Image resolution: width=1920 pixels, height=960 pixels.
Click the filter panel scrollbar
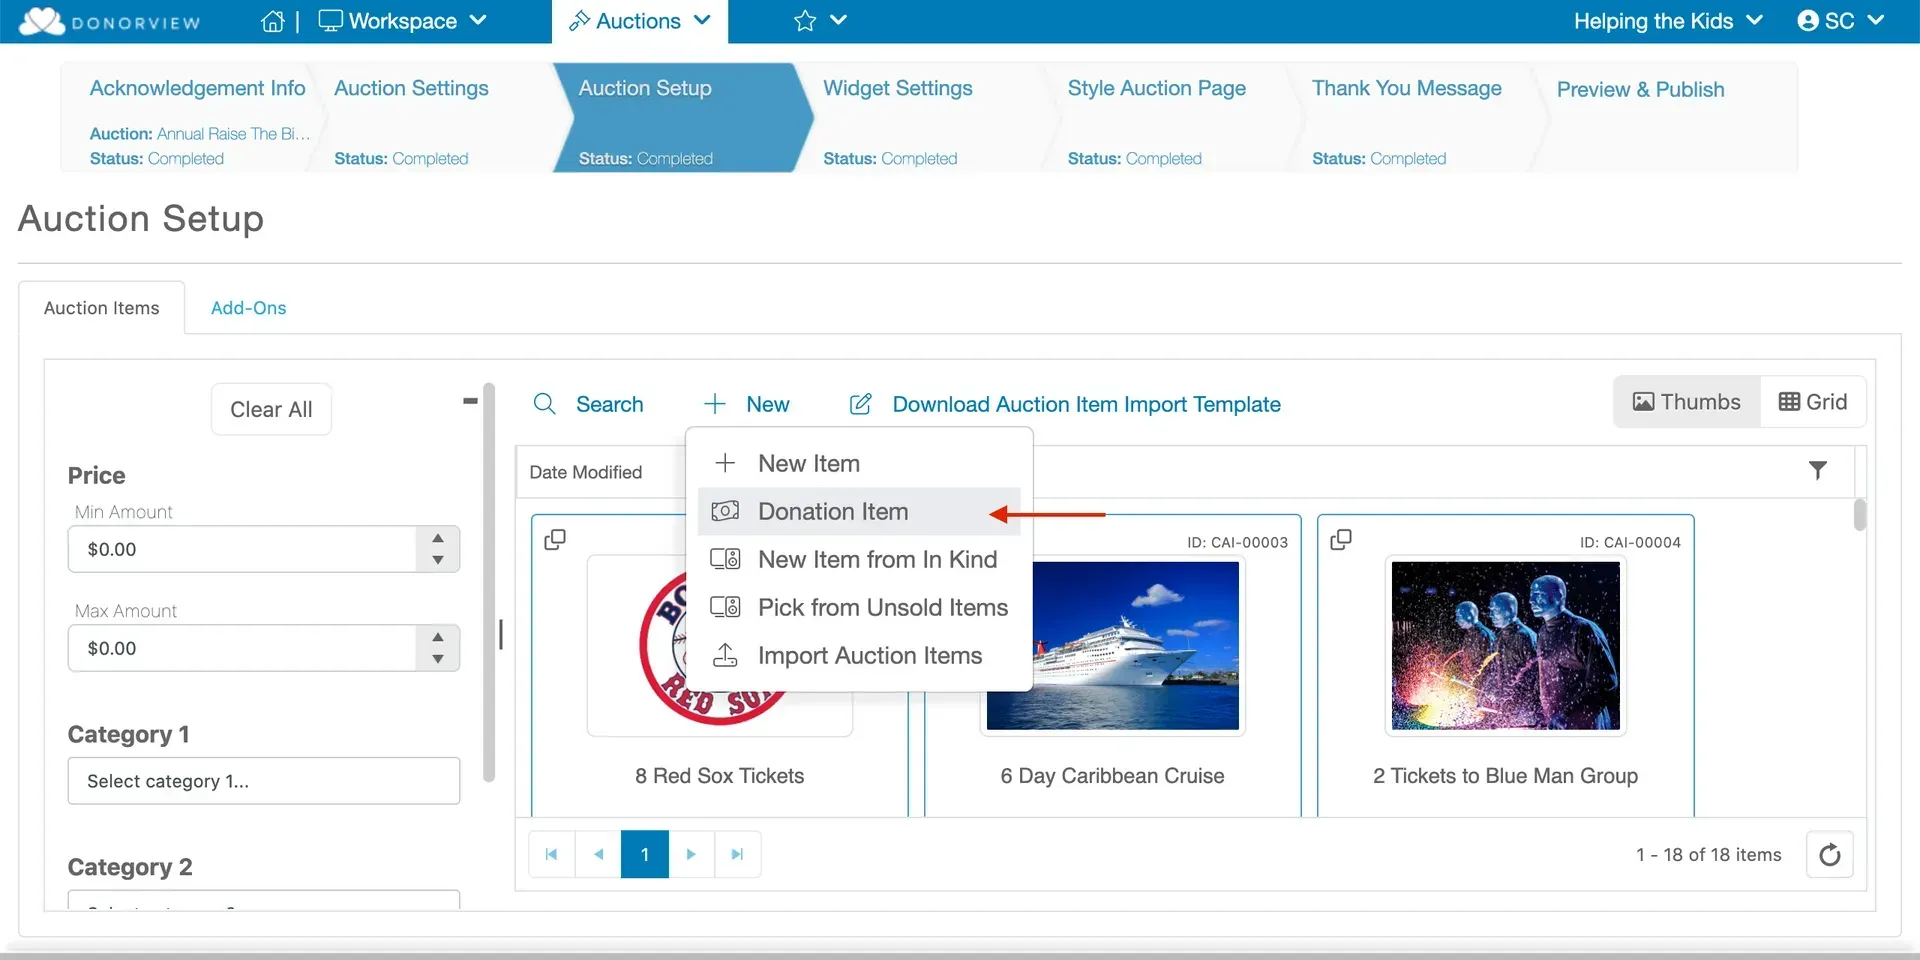tap(489, 582)
